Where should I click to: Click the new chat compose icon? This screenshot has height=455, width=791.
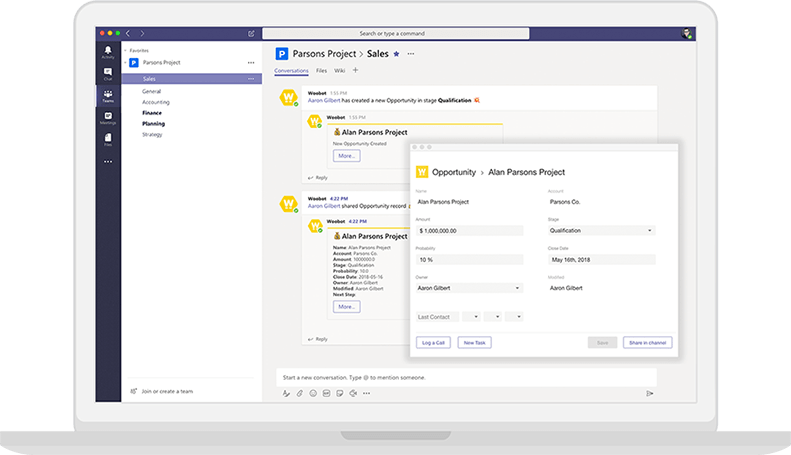coord(251,34)
